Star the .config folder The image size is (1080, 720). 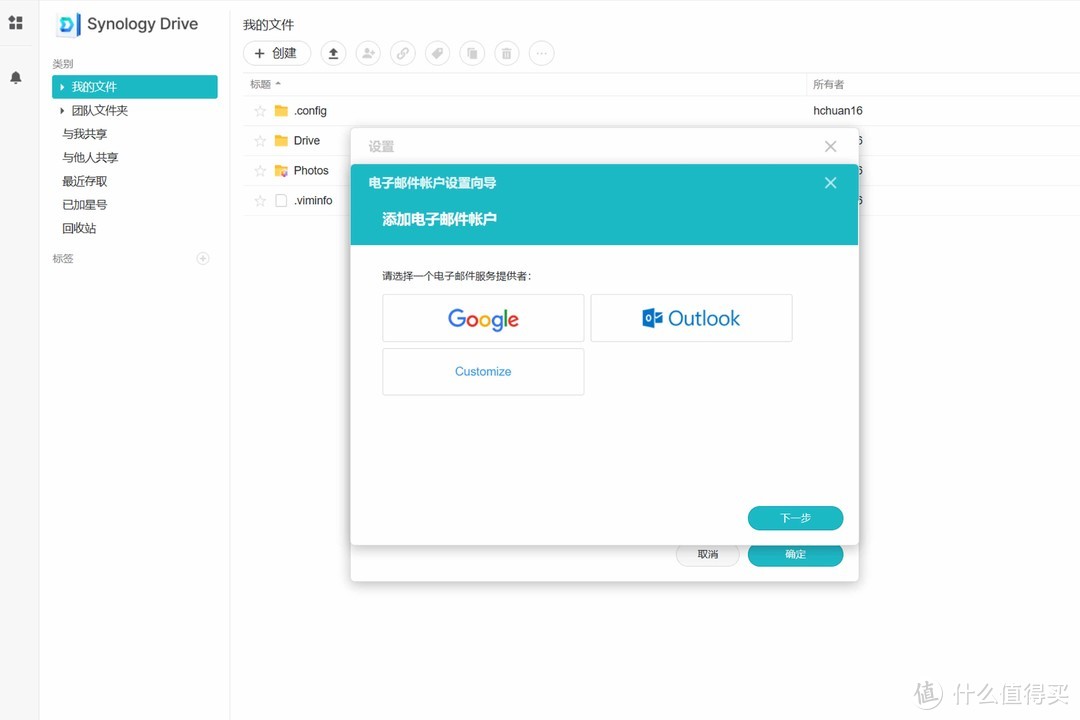tap(260, 111)
